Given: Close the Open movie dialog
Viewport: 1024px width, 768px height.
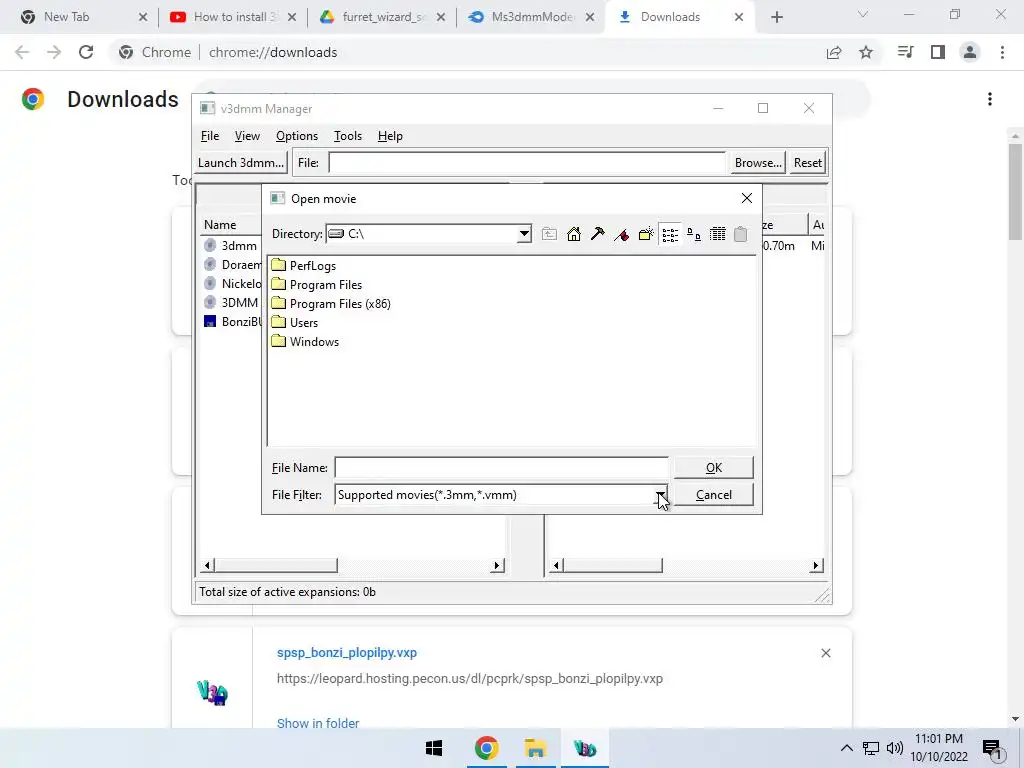Looking at the screenshot, I should click(746, 198).
